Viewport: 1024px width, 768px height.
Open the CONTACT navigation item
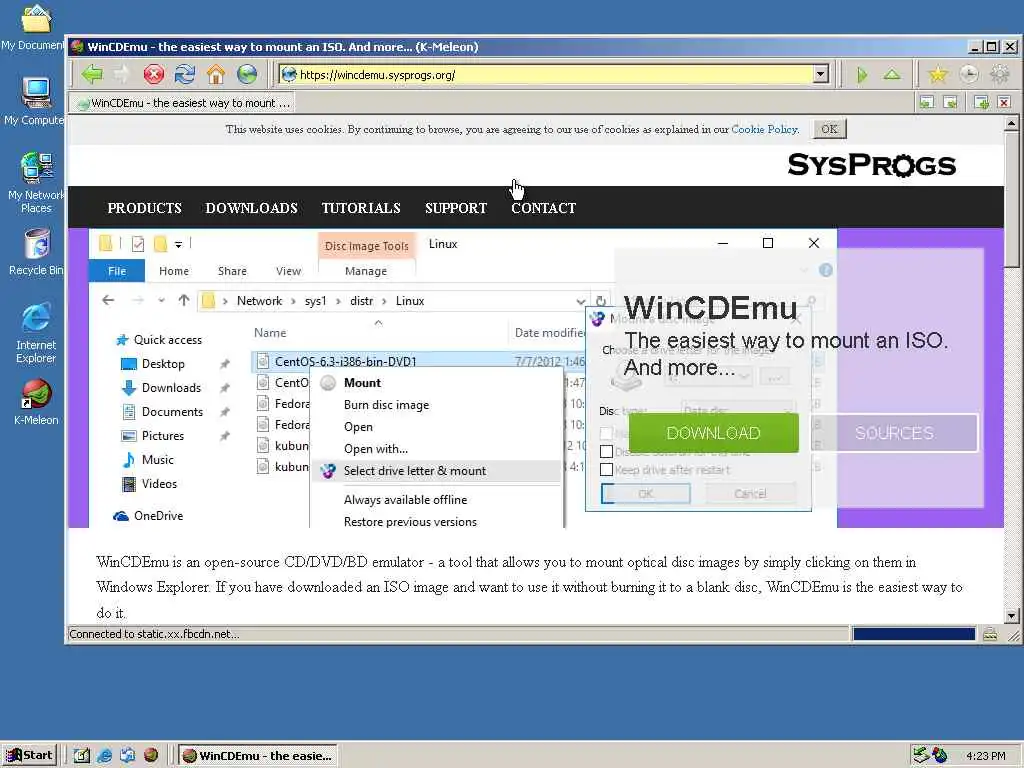[x=543, y=208]
